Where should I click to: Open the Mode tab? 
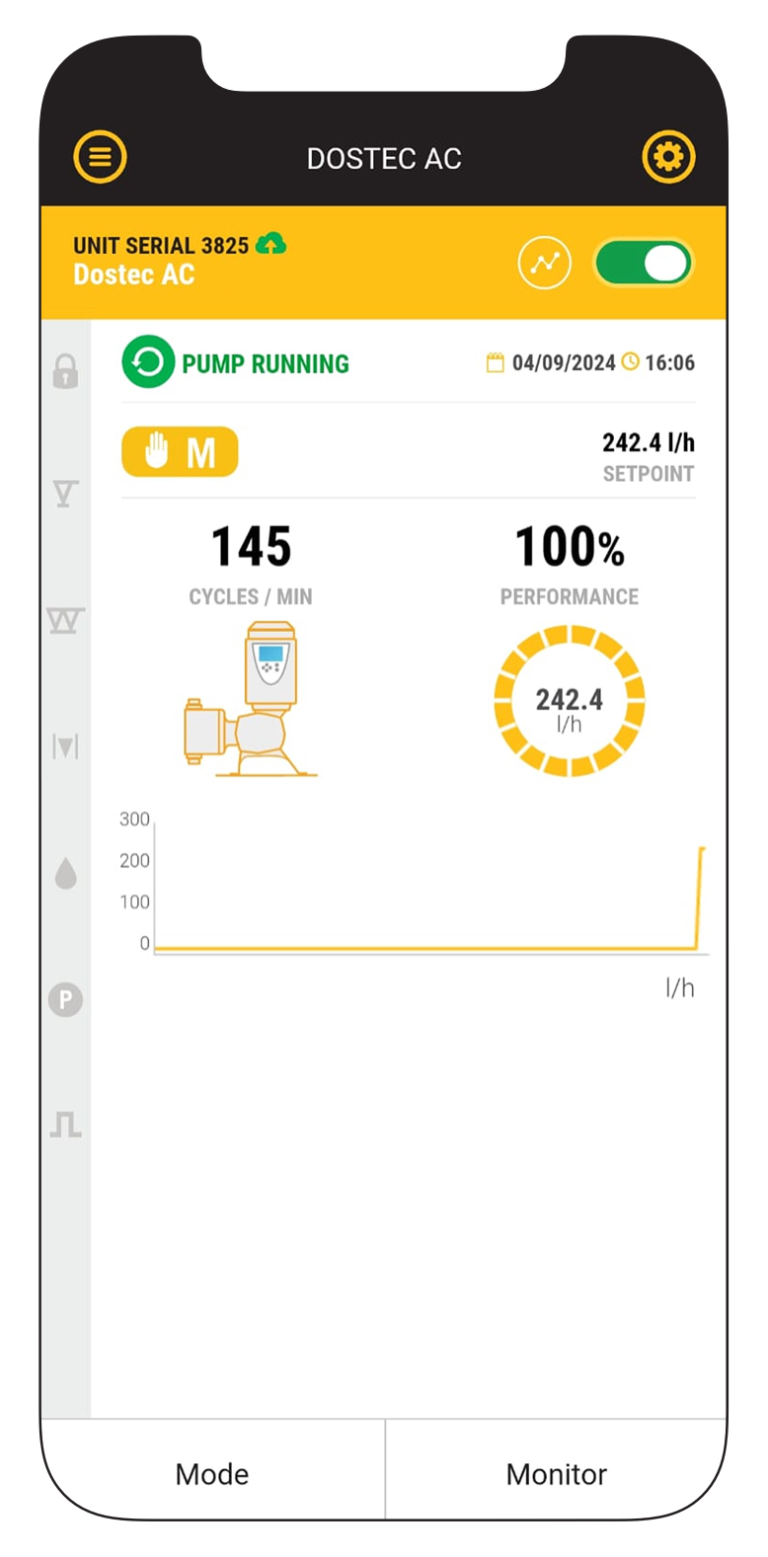pyautogui.click(x=212, y=1473)
